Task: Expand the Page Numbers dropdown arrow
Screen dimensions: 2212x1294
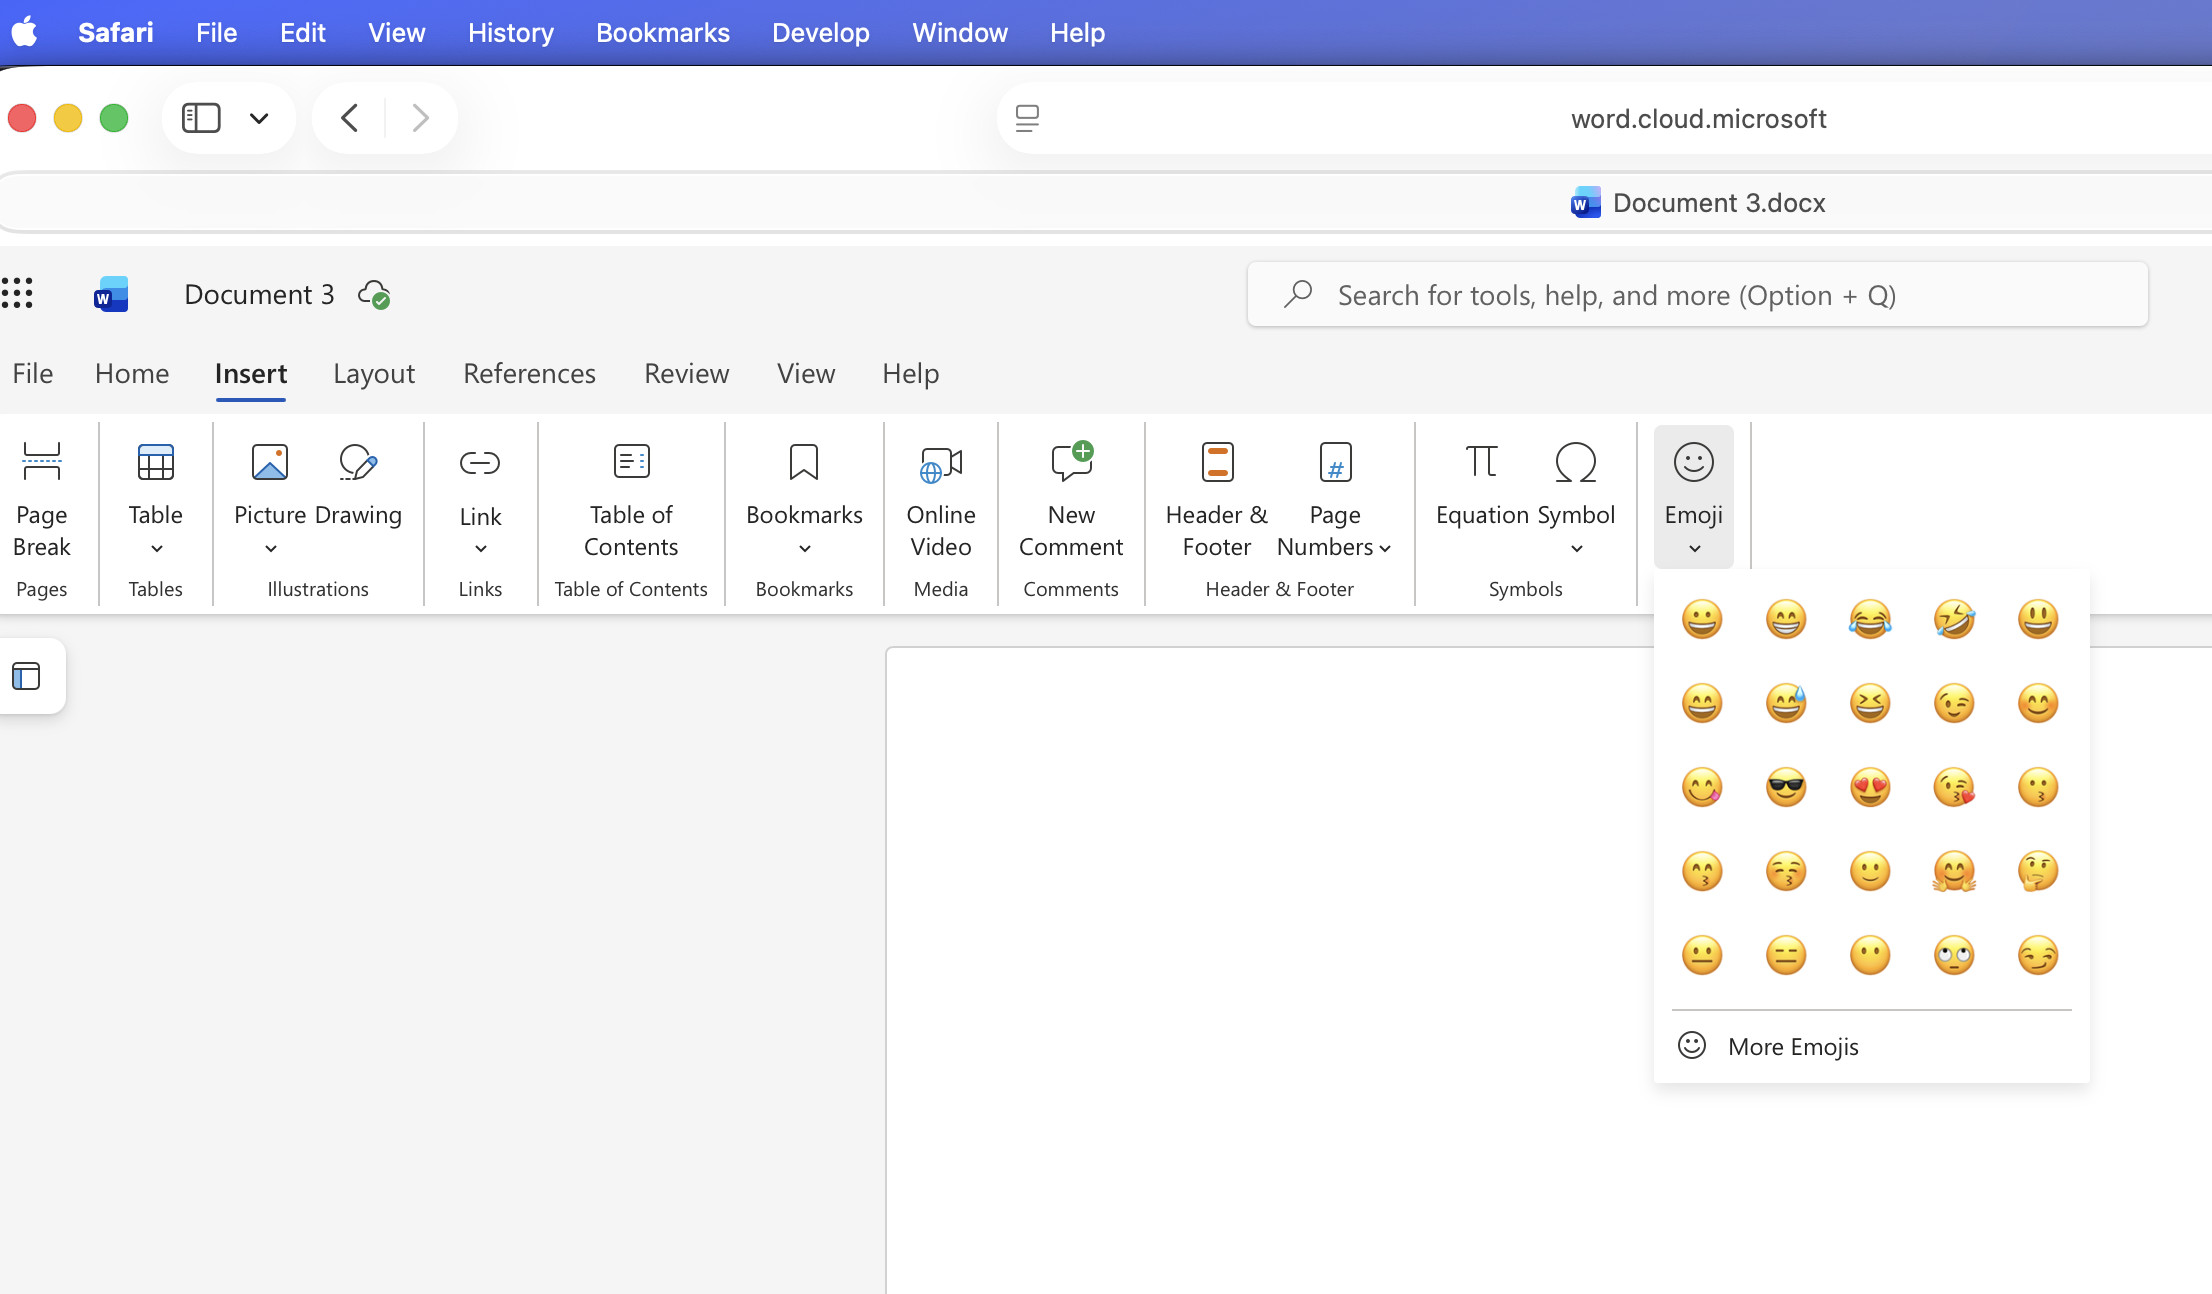Action: pos(1385,548)
